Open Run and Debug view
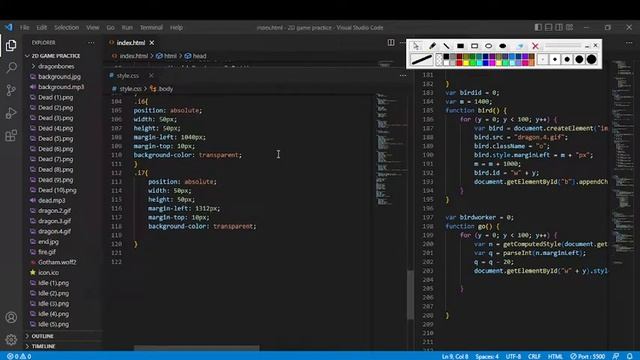The image size is (640, 360). click(x=11, y=113)
